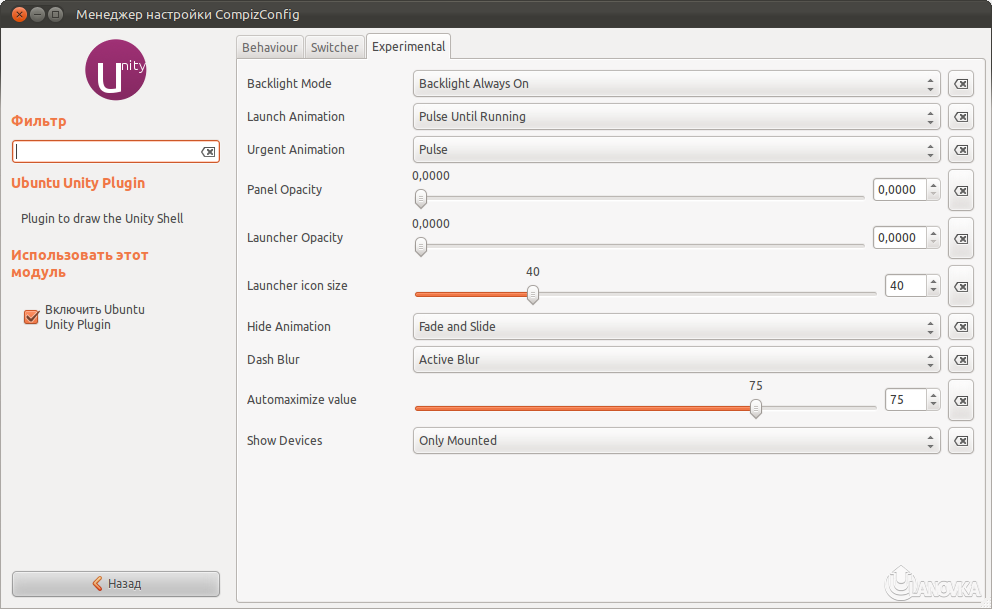Reset the Backlight Mode setting
The width and height of the screenshot is (992, 609).
pyautogui.click(x=960, y=84)
